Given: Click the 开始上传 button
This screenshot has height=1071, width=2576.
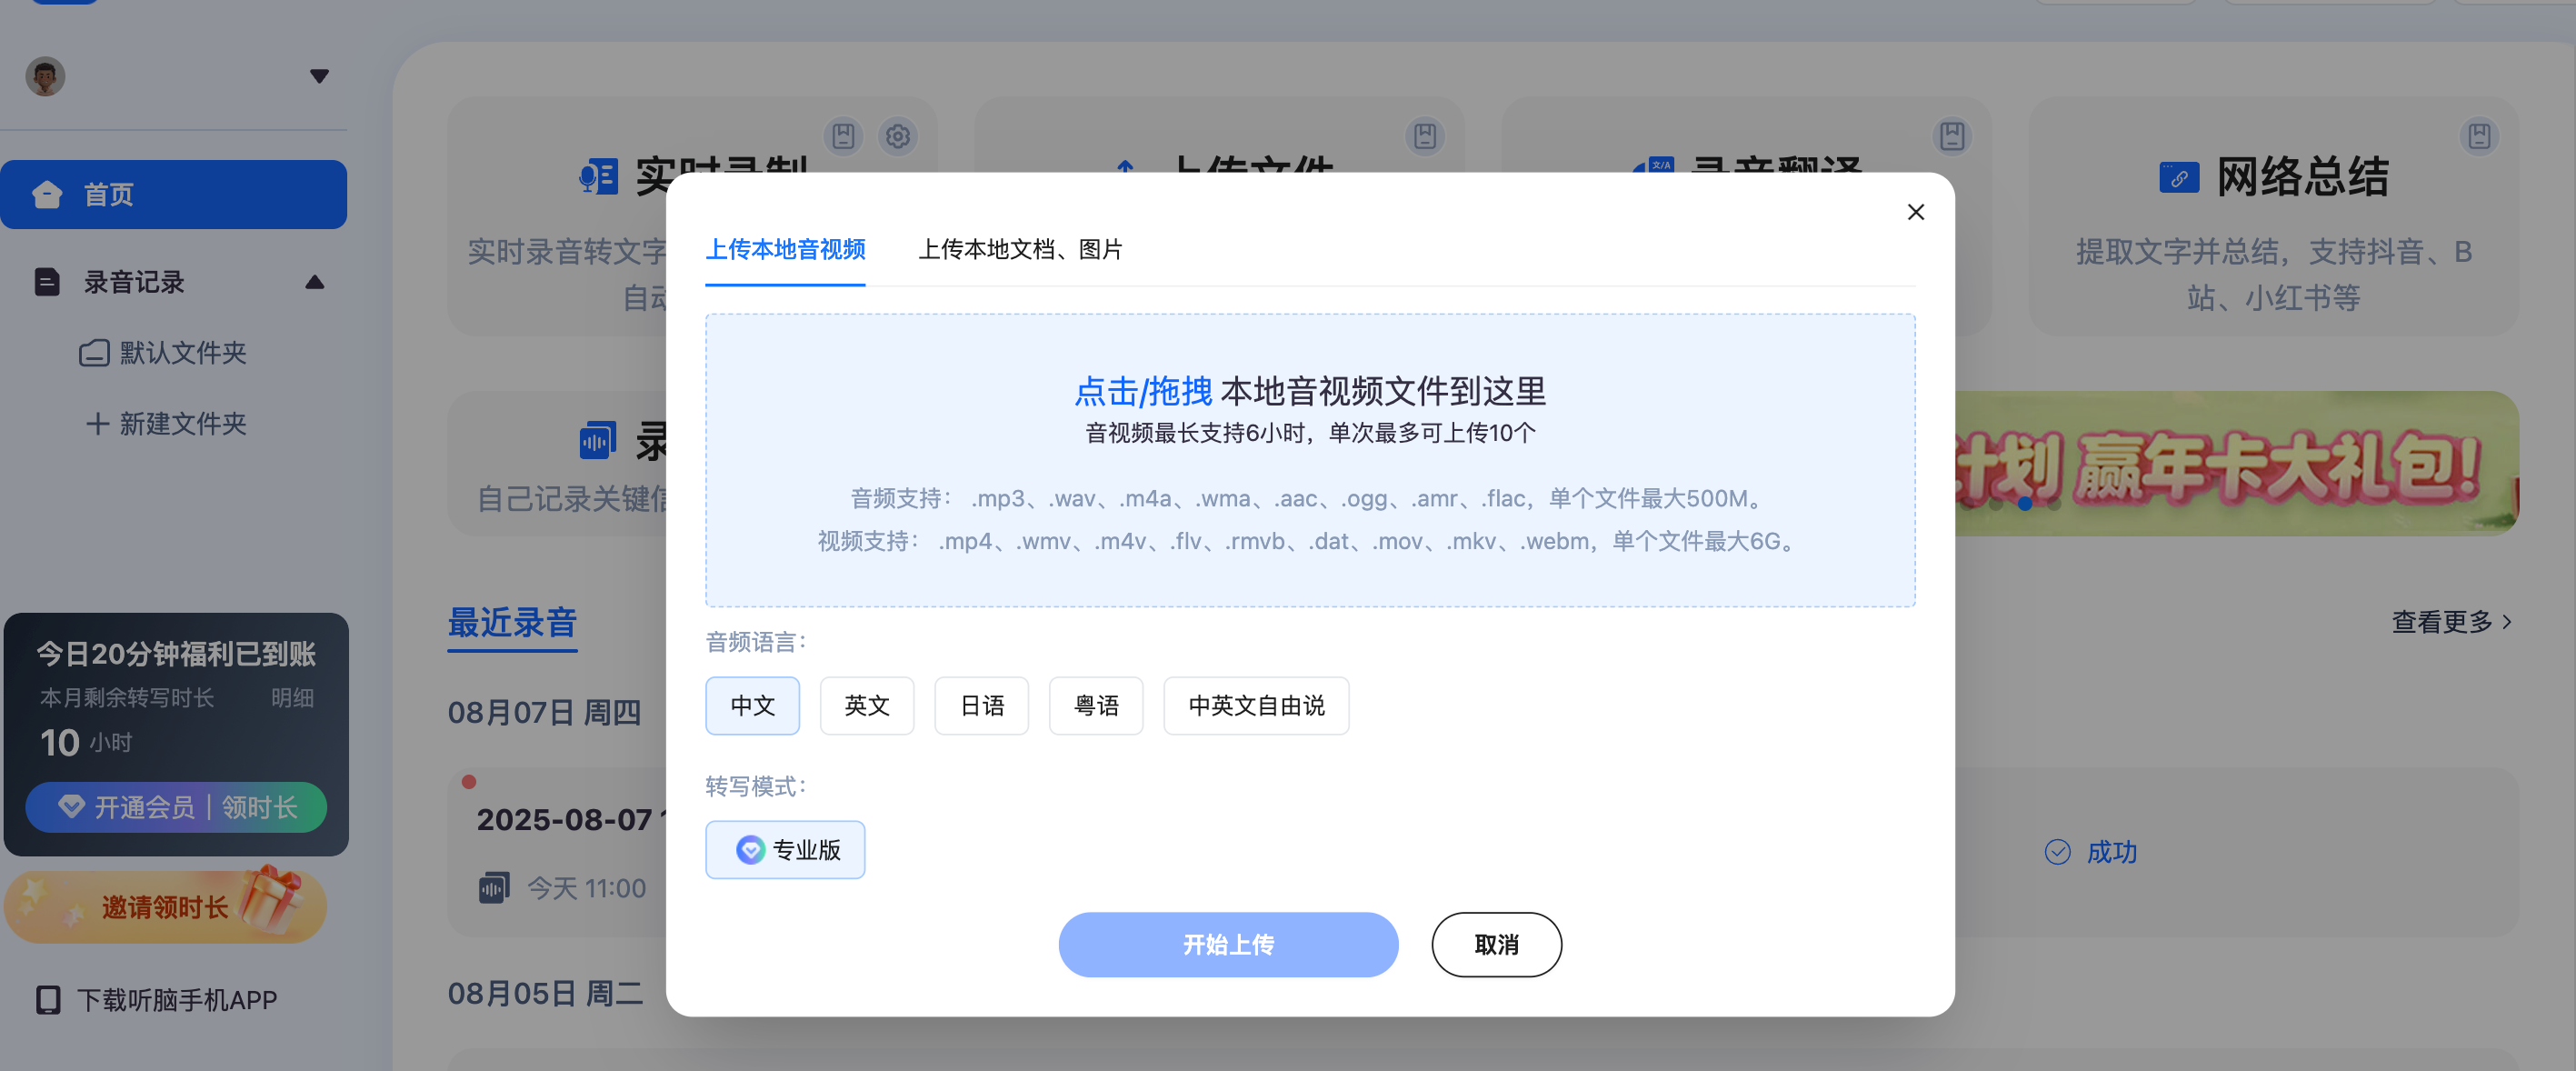Looking at the screenshot, I should click(1228, 945).
